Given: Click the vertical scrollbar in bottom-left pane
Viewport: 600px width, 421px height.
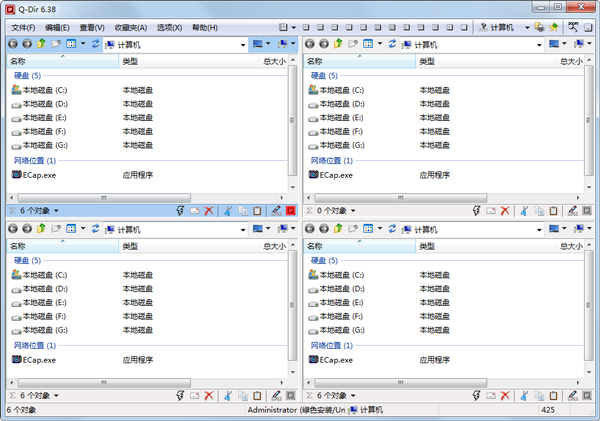Looking at the screenshot, I should coord(292,305).
